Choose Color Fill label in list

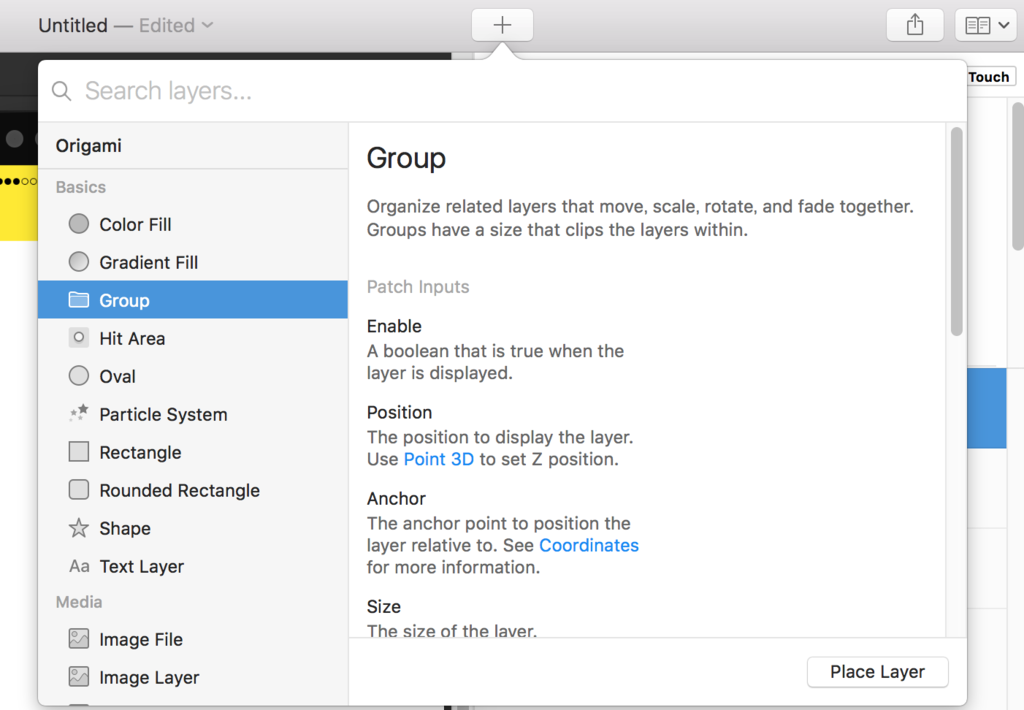tap(135, 225)
